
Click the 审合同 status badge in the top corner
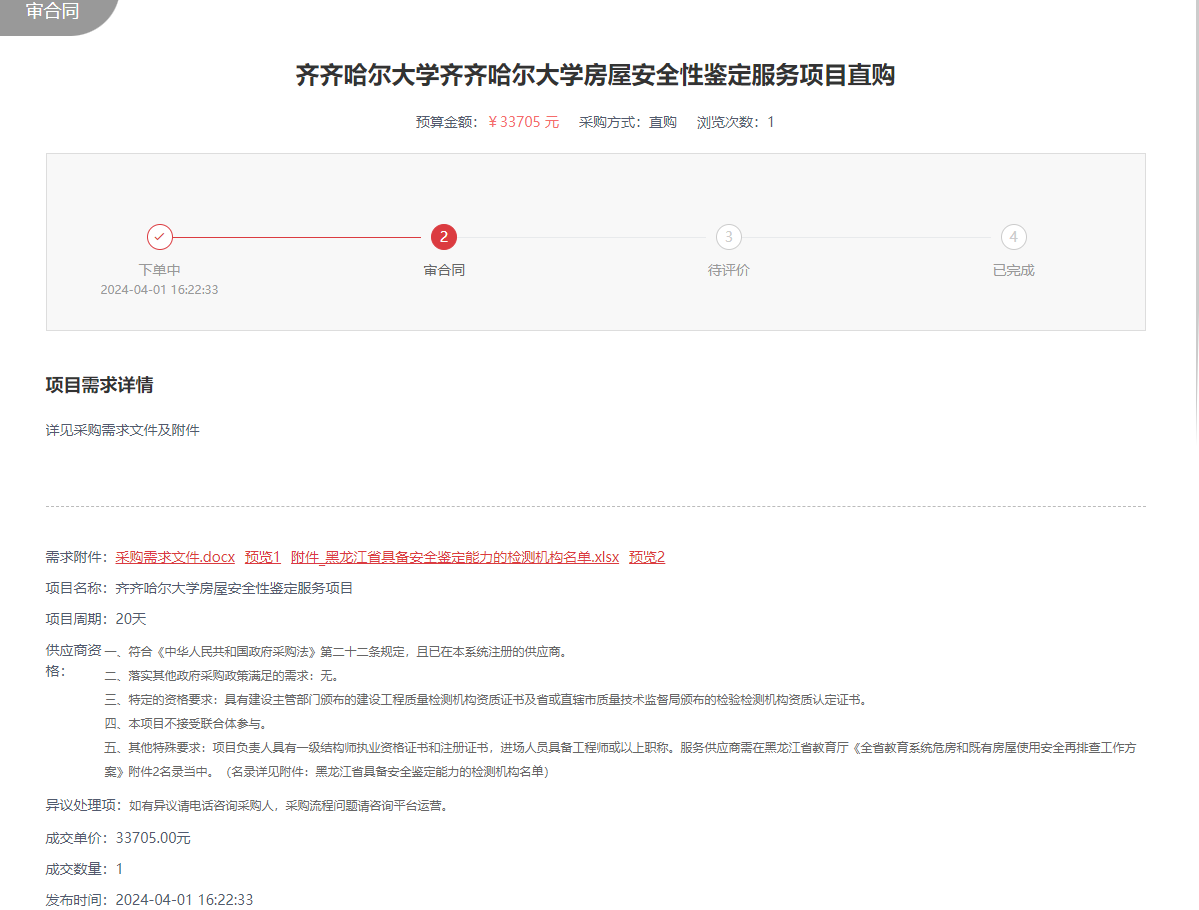coord(53,13)
